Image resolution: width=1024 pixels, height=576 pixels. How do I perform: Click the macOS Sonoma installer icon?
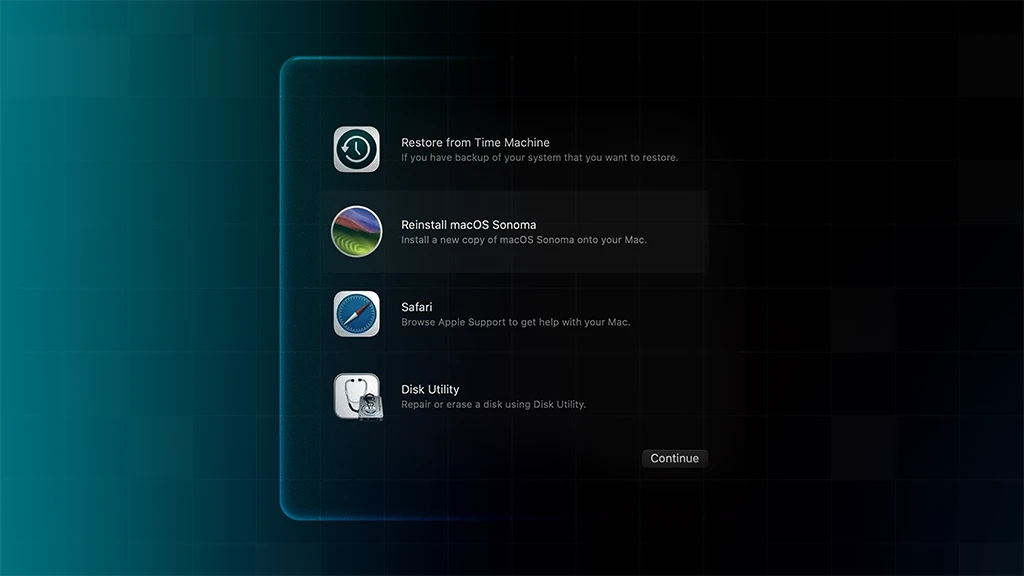pyautogui.click(x=356, y=231)
